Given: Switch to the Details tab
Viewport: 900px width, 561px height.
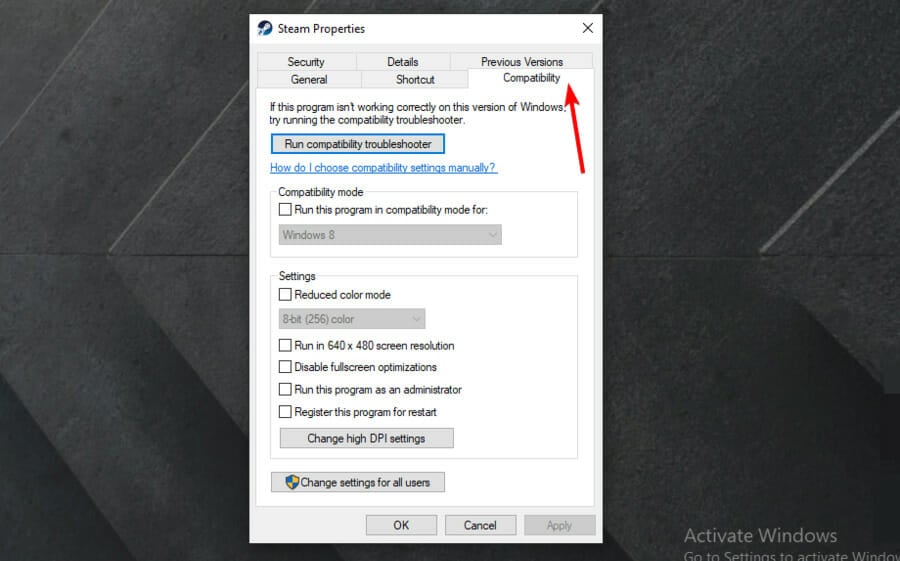Looking at the screenshot, I should coord(403,61).
